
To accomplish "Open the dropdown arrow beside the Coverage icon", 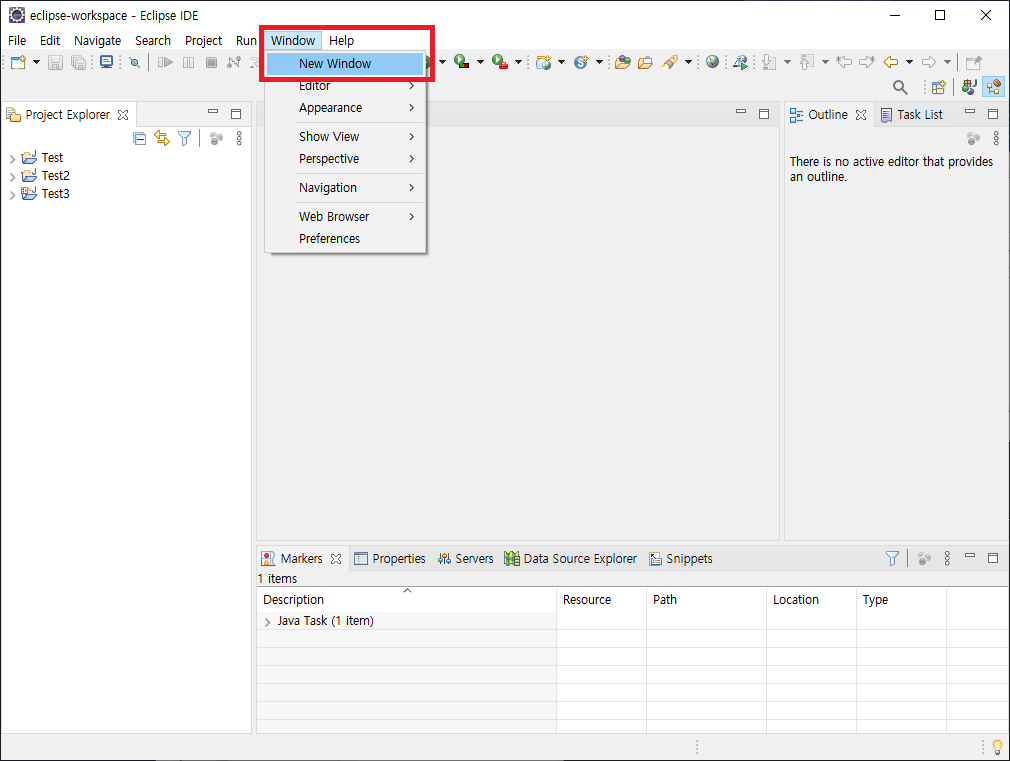I will point(480,63).
